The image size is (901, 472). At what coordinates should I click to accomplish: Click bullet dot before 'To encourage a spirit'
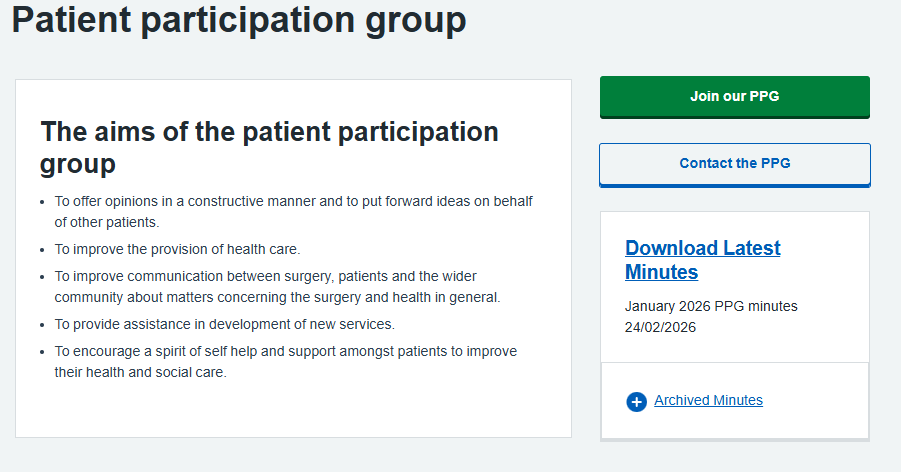[42, 352]
